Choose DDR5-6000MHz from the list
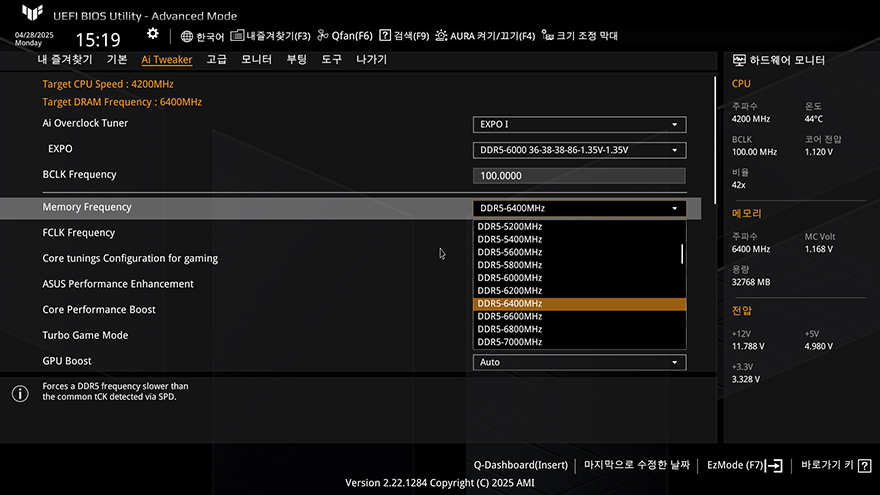This screenshot has height=495, width=880. point(579,278)
